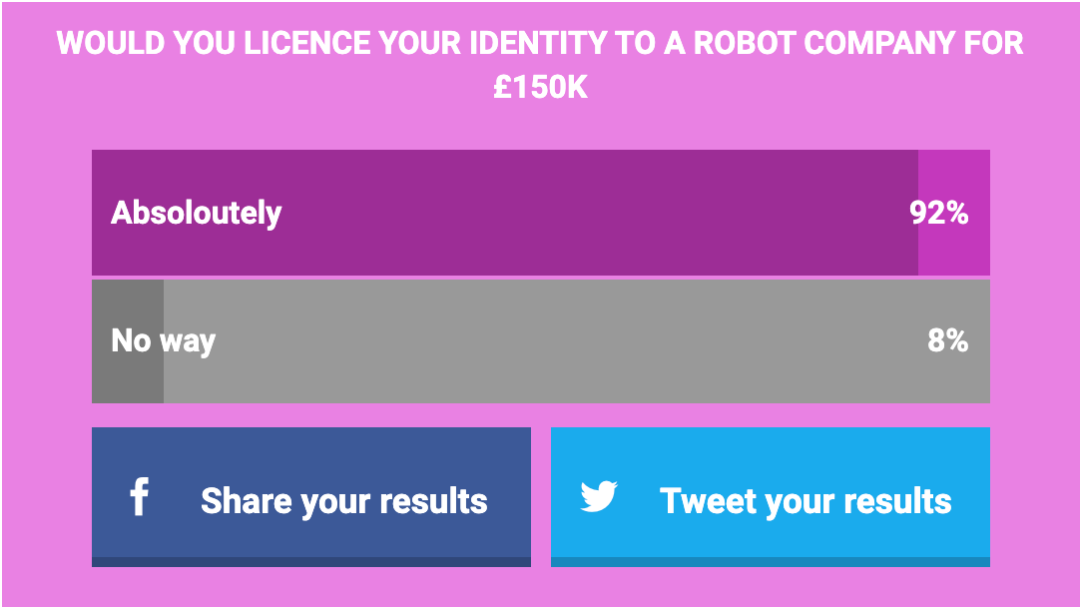
Task: Select the "Absoloutely" answer label
Action: click(x=196, y=213)
